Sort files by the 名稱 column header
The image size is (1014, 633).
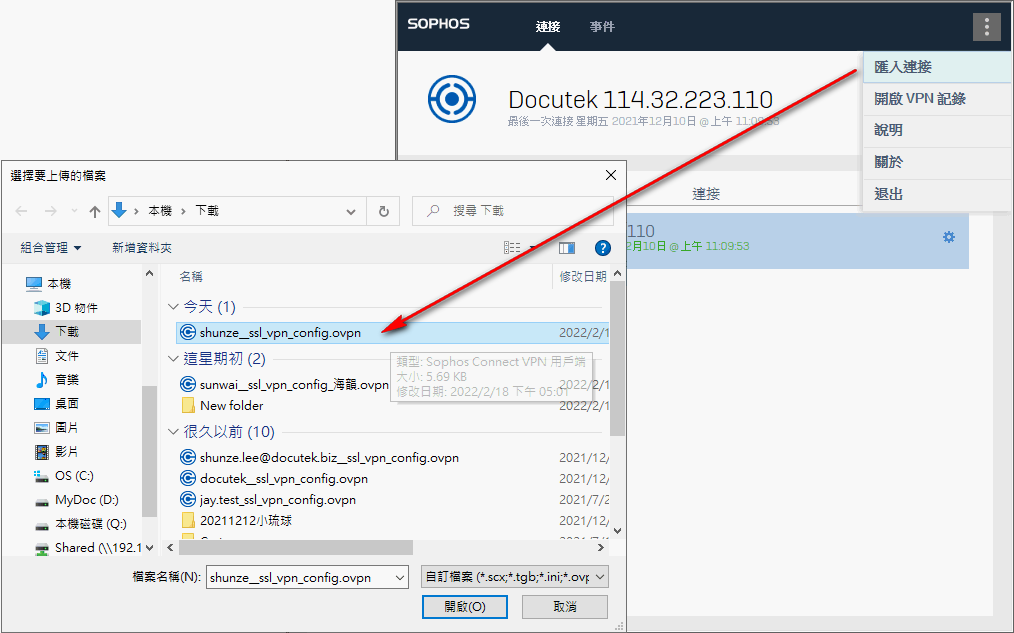tap(191, 277)
